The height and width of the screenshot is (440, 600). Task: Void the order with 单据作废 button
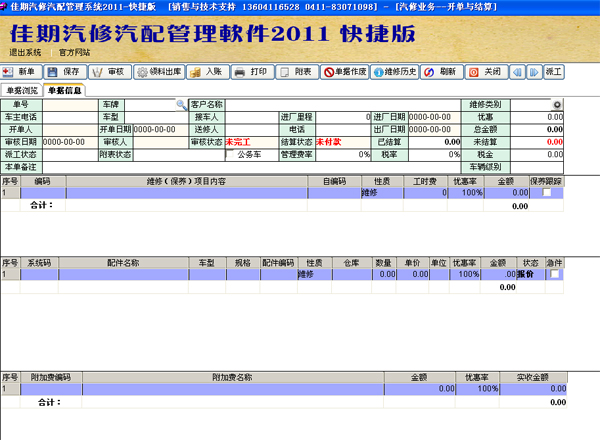click(x=344, y=72)
